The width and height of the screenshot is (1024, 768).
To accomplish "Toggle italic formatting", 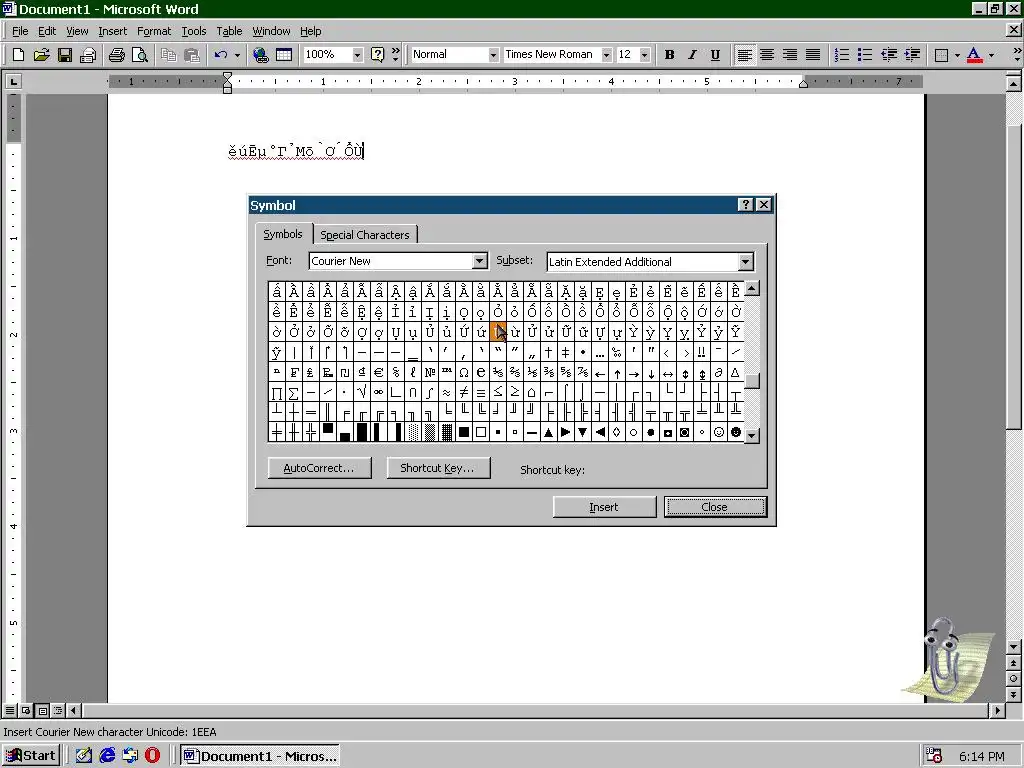I will pyautogui.click(x=692, y=55).
